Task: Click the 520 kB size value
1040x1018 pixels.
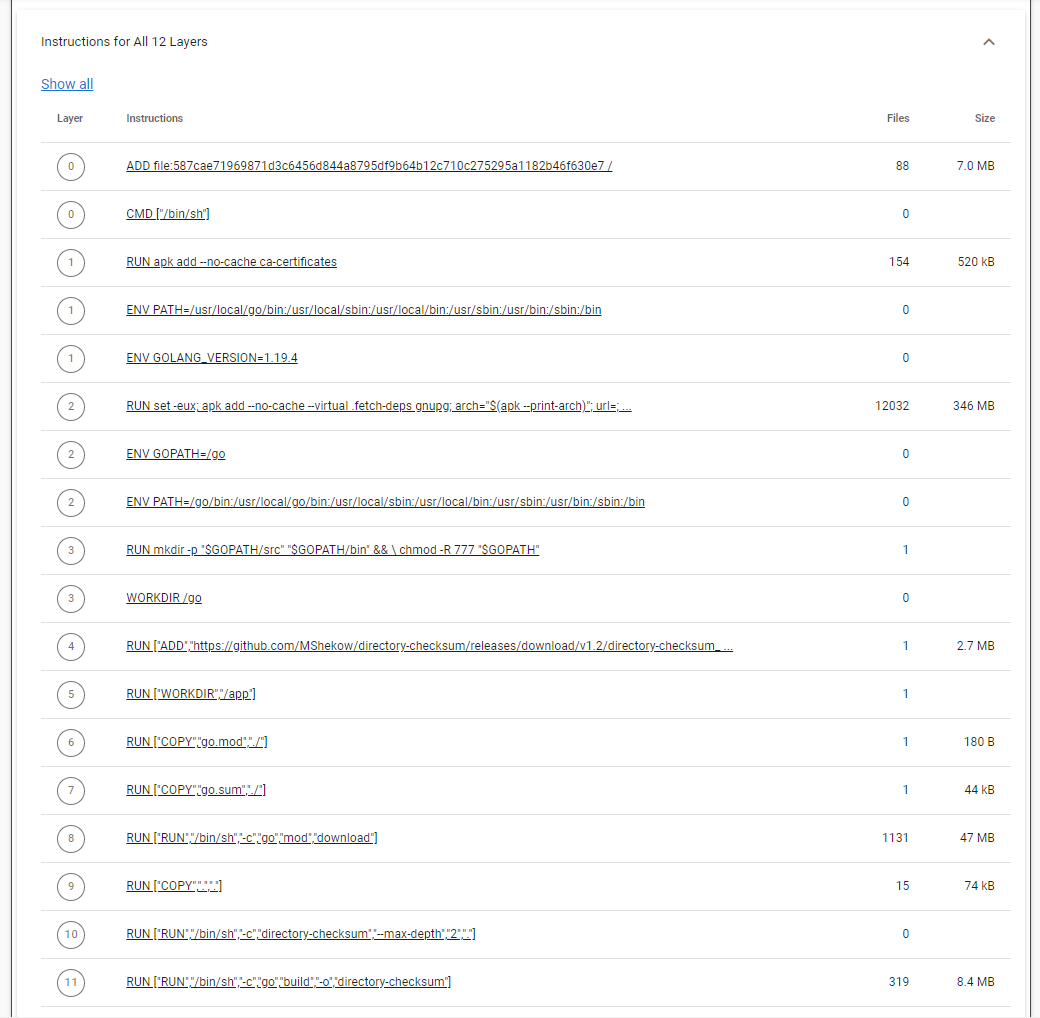Action: click(976, 262)
